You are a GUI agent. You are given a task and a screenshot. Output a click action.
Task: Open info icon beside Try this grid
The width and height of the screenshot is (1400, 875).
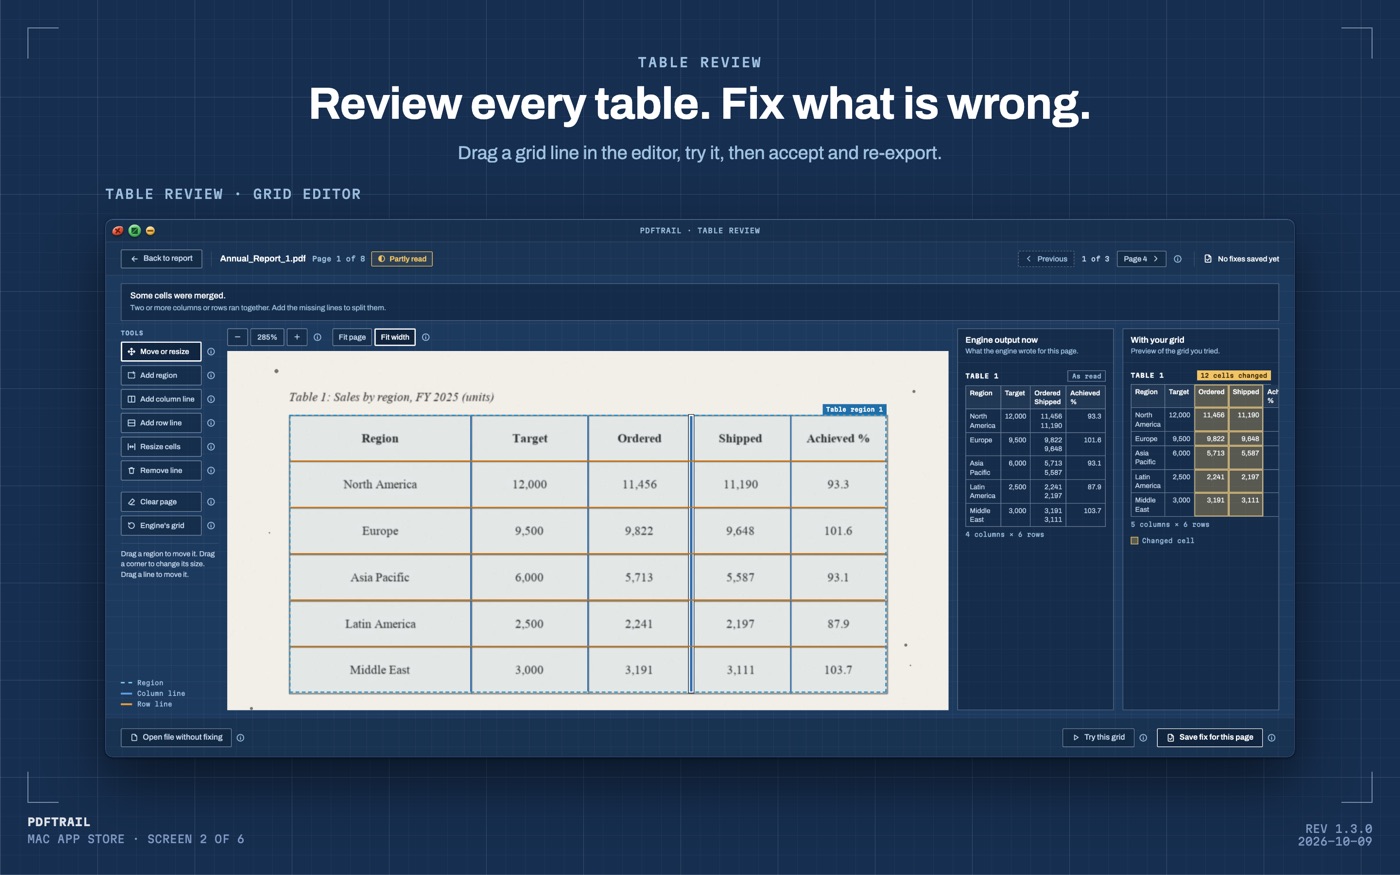click(1144, 738)
